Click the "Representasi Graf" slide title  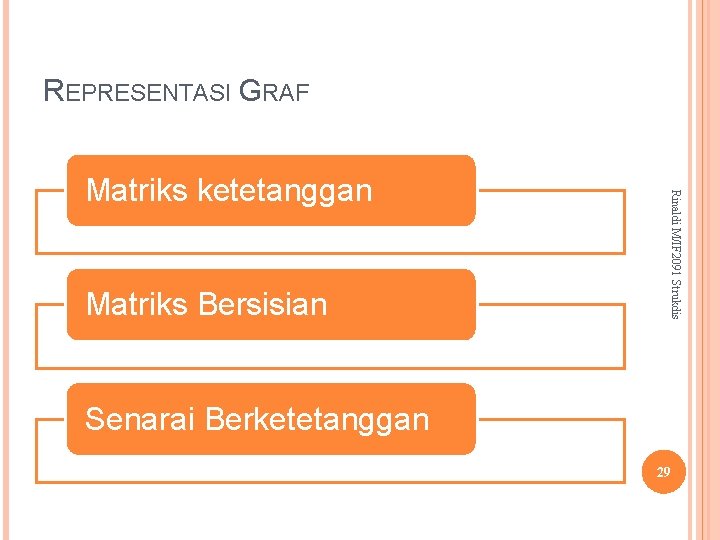pyautogui.click(x=177, y=93)
